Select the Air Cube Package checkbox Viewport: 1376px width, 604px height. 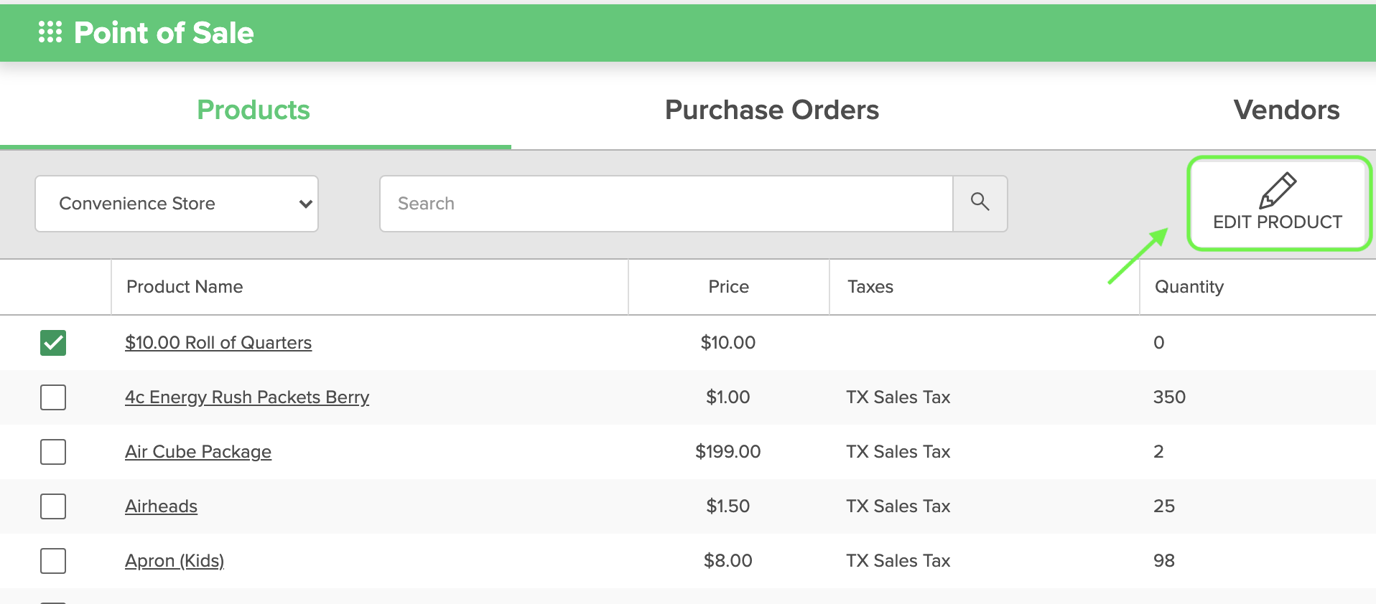pos(53,451)
